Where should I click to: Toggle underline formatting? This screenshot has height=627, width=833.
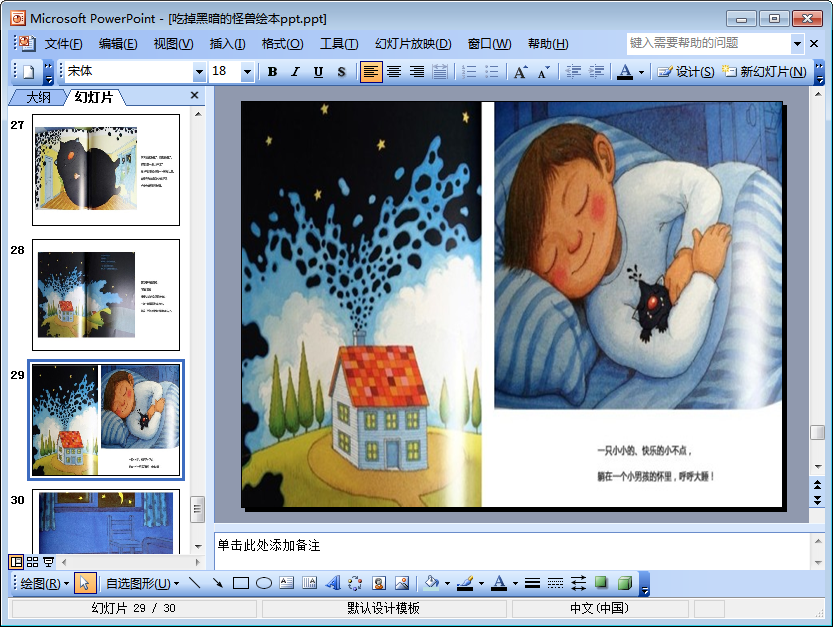tap(318, 72)
